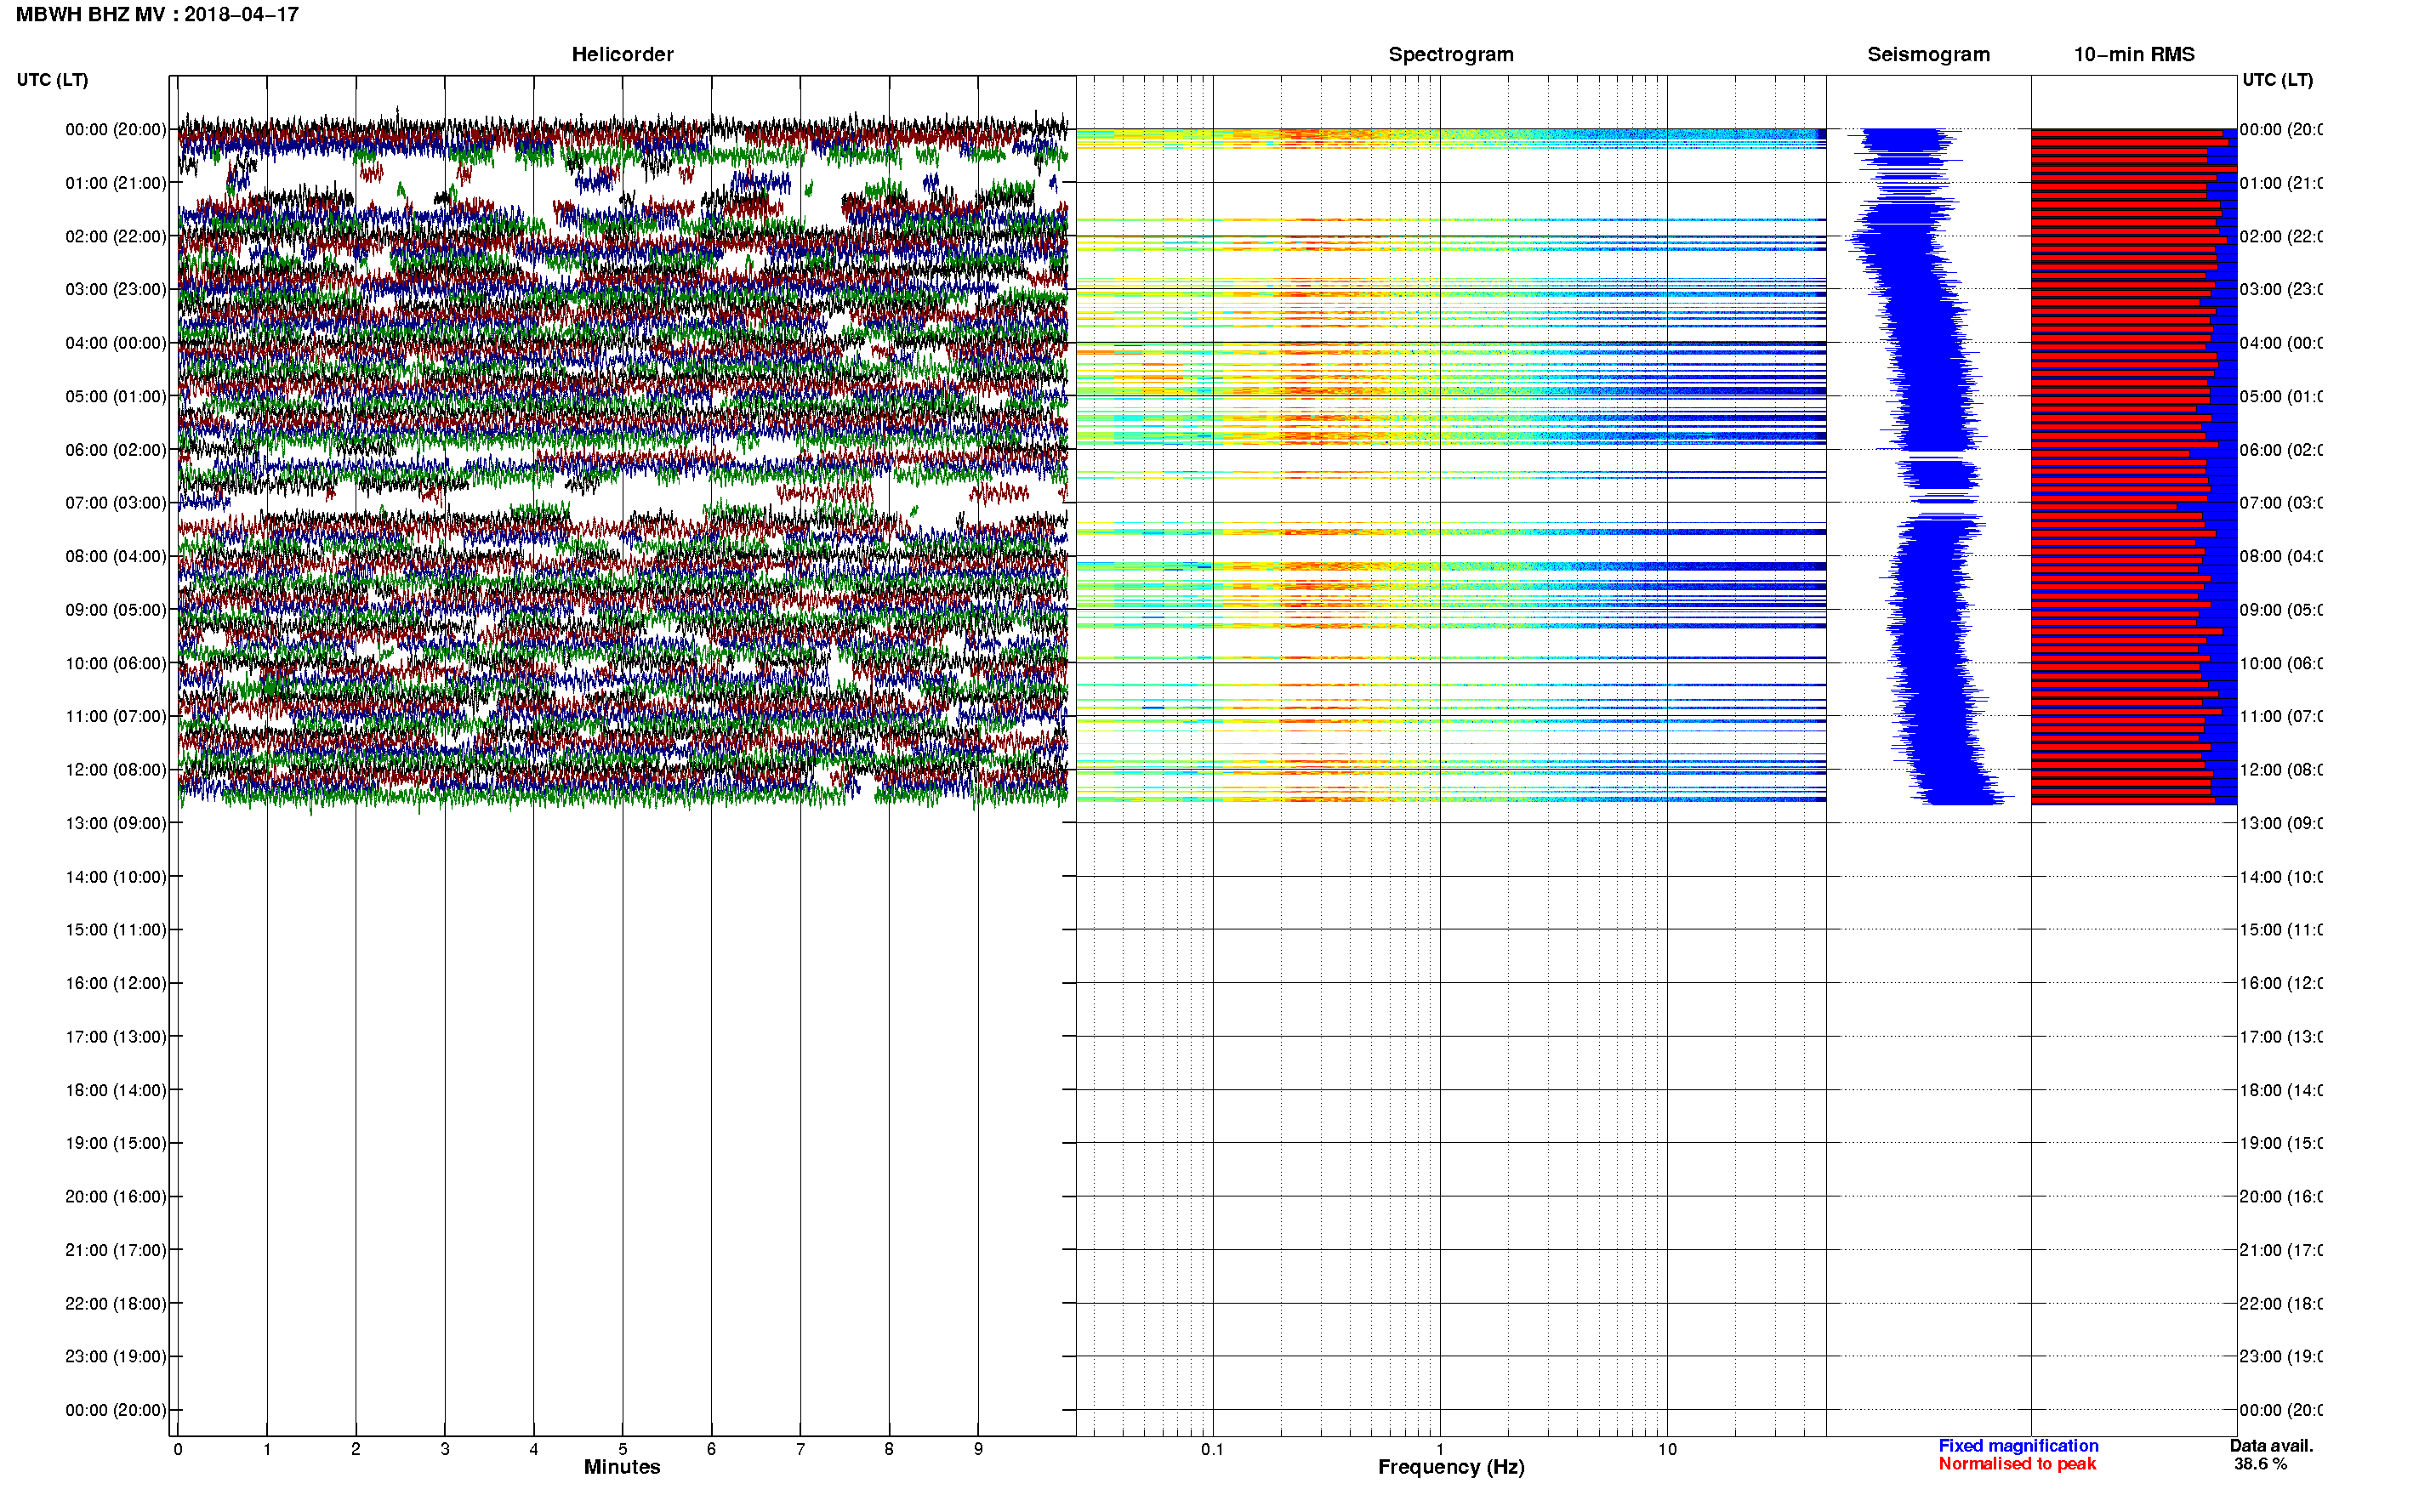Select the left time label '12:00 (08:00)'

[116, 770]
